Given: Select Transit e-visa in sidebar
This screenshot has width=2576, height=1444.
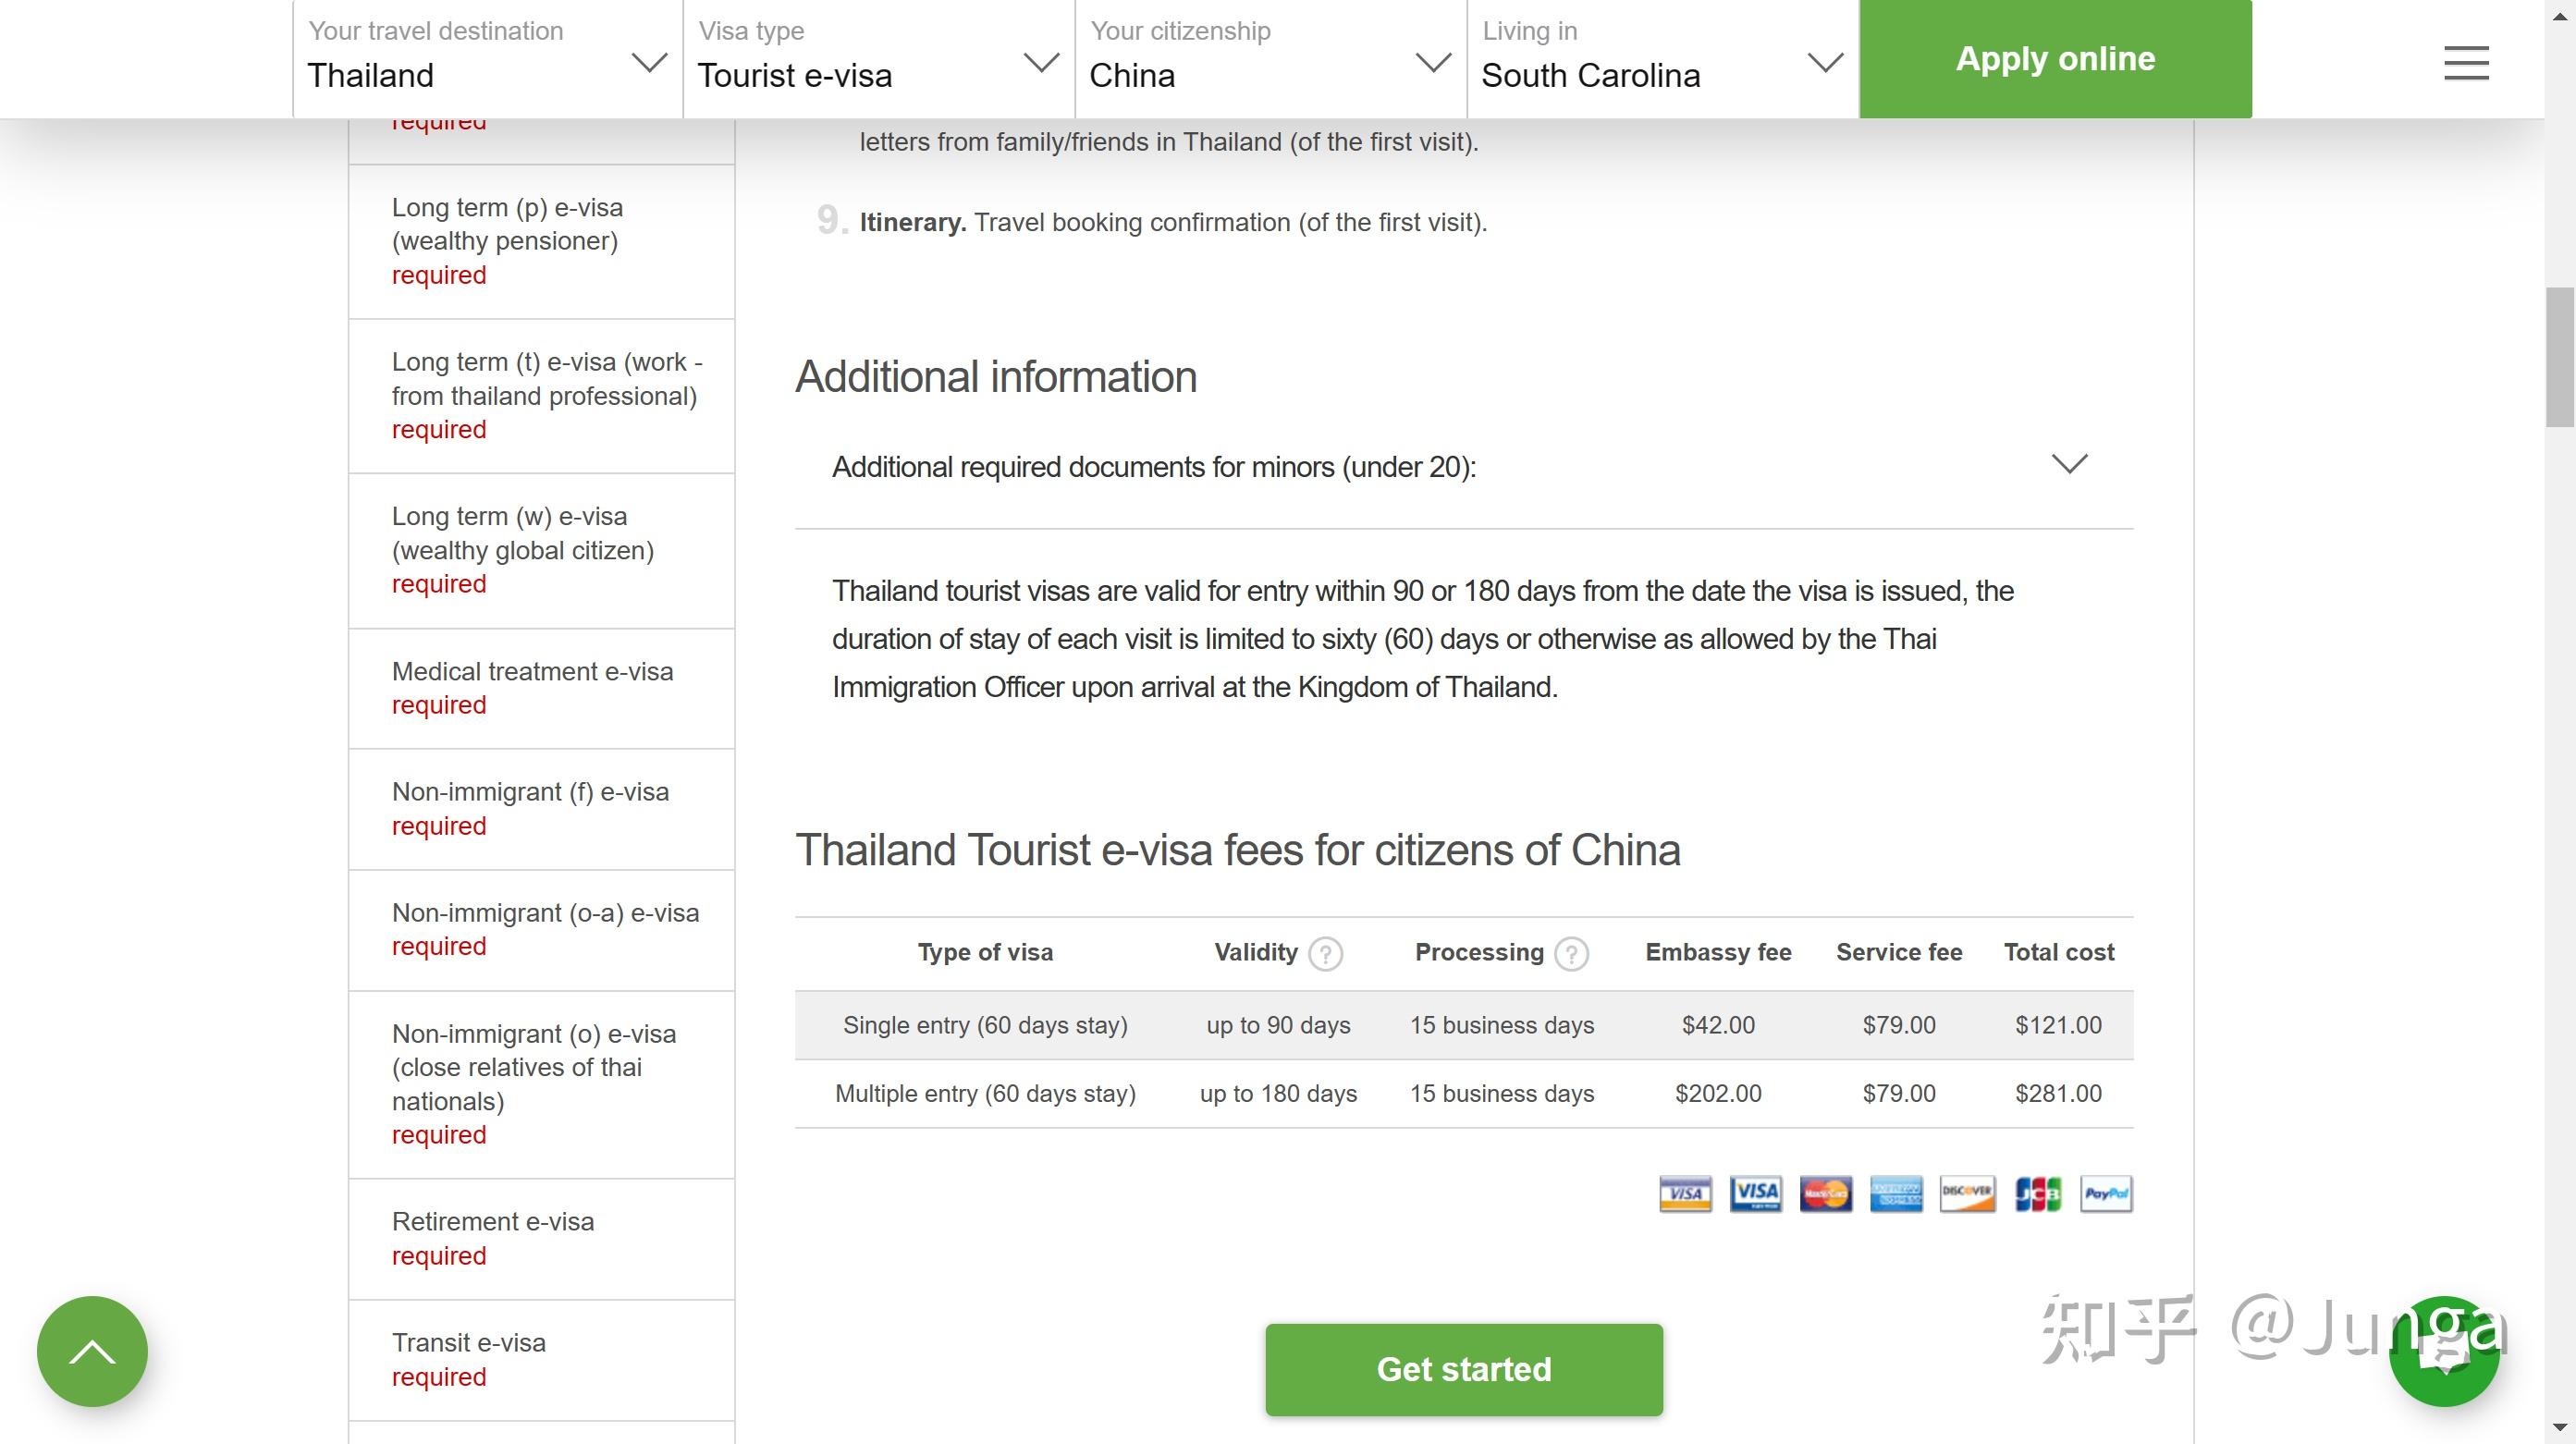Looking at the screenshot, I should click(541, 1359).
